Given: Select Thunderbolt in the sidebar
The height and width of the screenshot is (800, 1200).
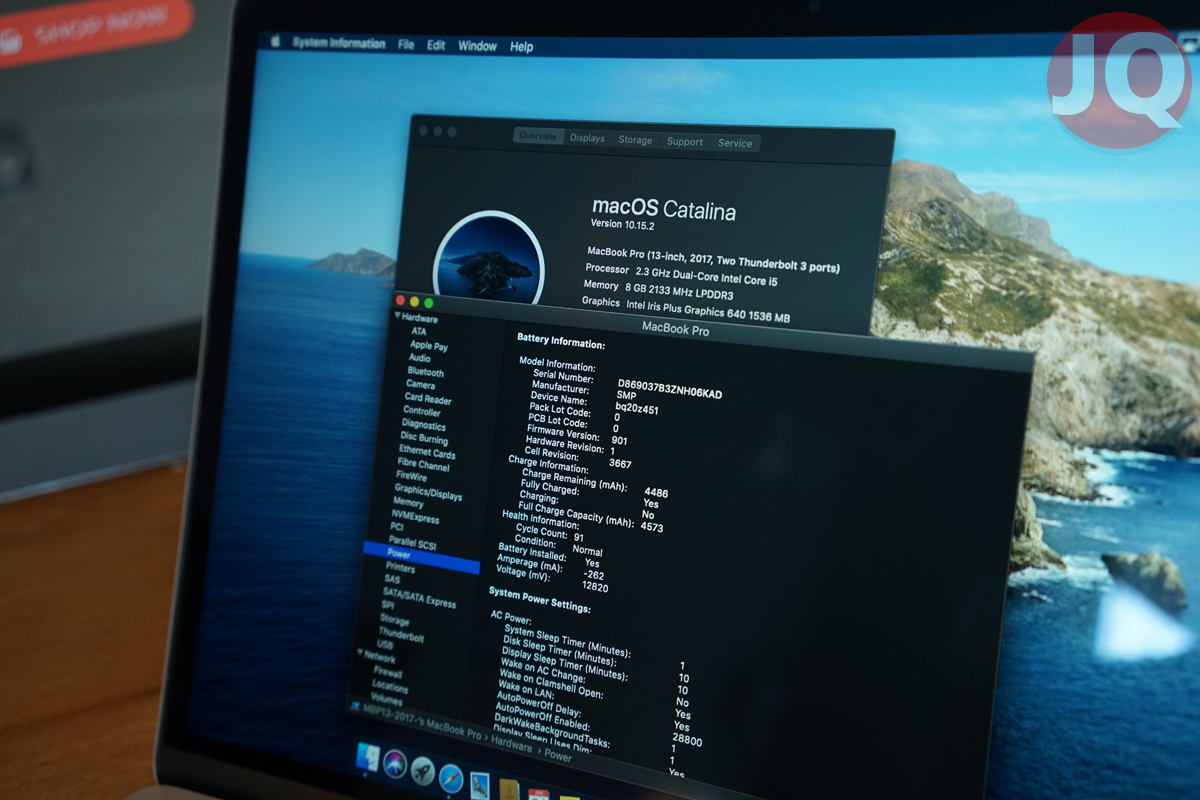Looking at the screenshot, I should 401,635.
